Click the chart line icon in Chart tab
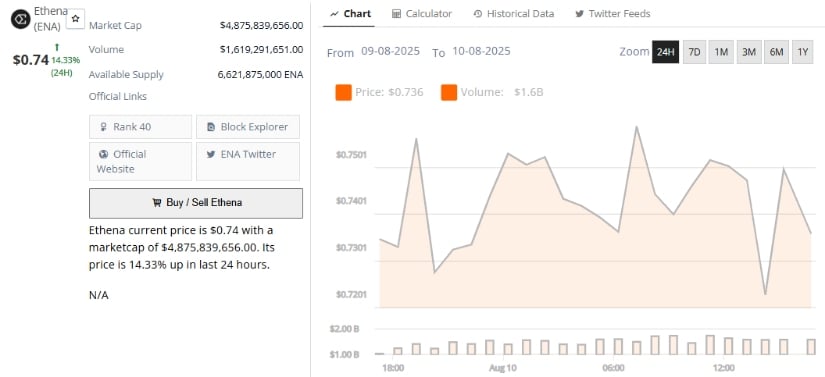 tap(334, 14)
